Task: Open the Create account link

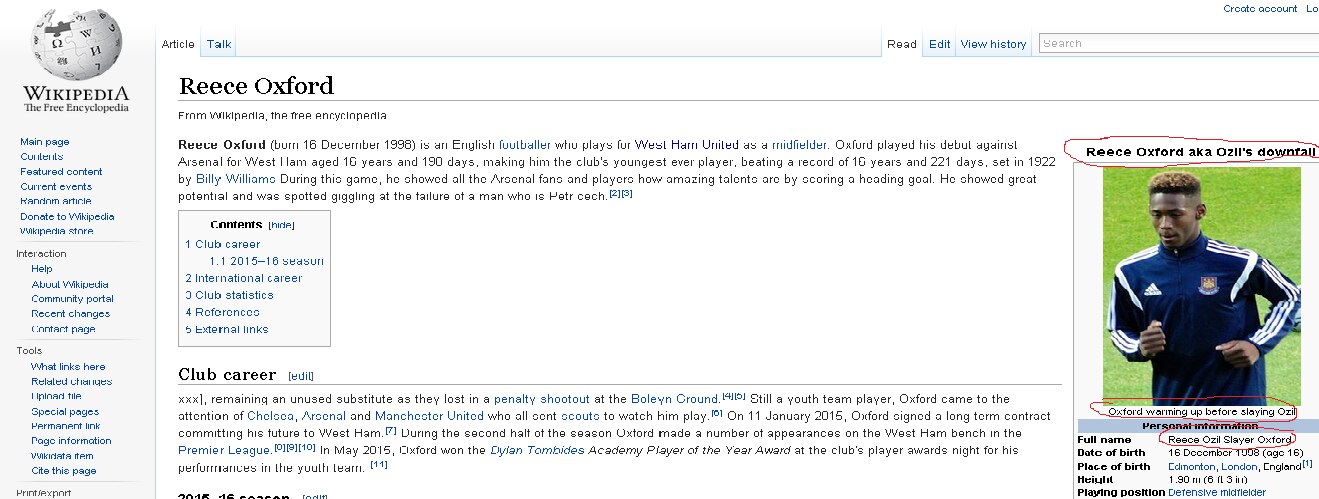Action: click(x=1260, y=9)
